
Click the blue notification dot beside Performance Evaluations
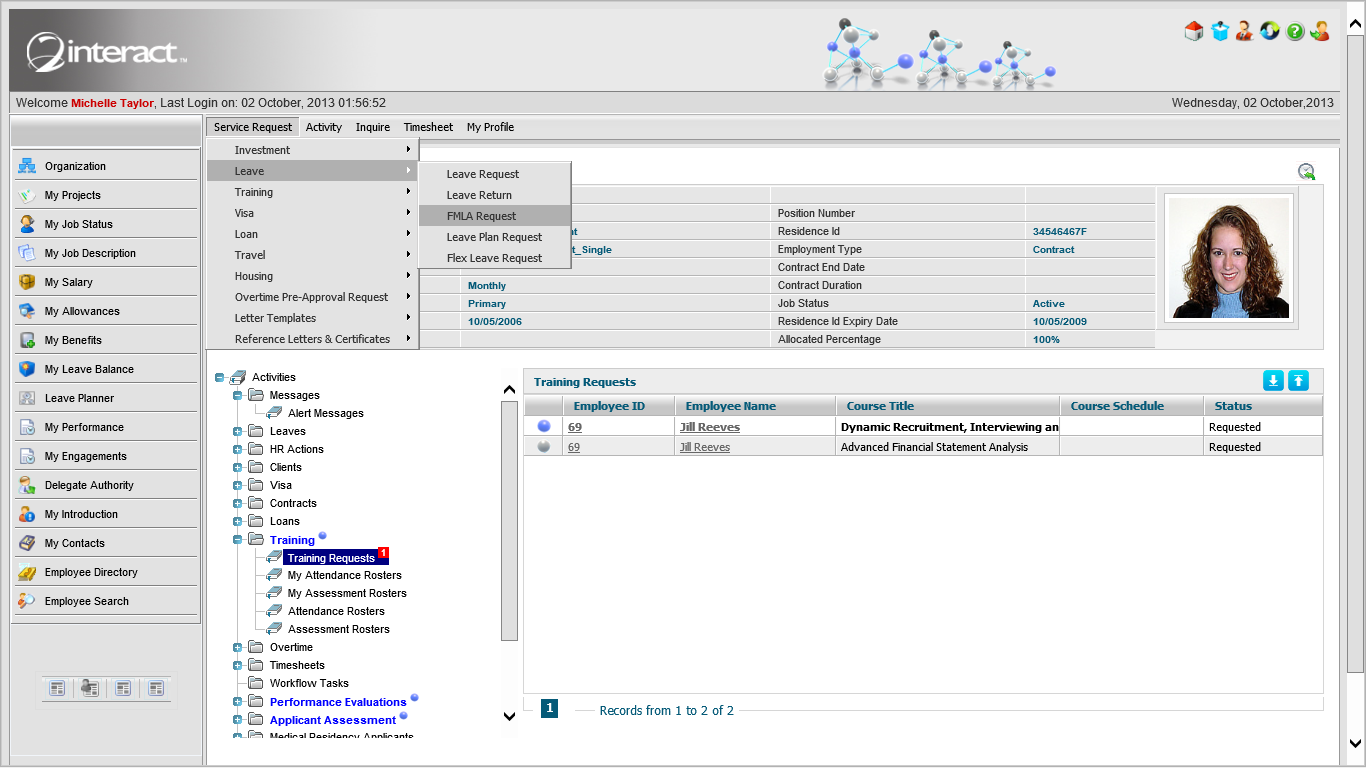(x=414, y=698)
